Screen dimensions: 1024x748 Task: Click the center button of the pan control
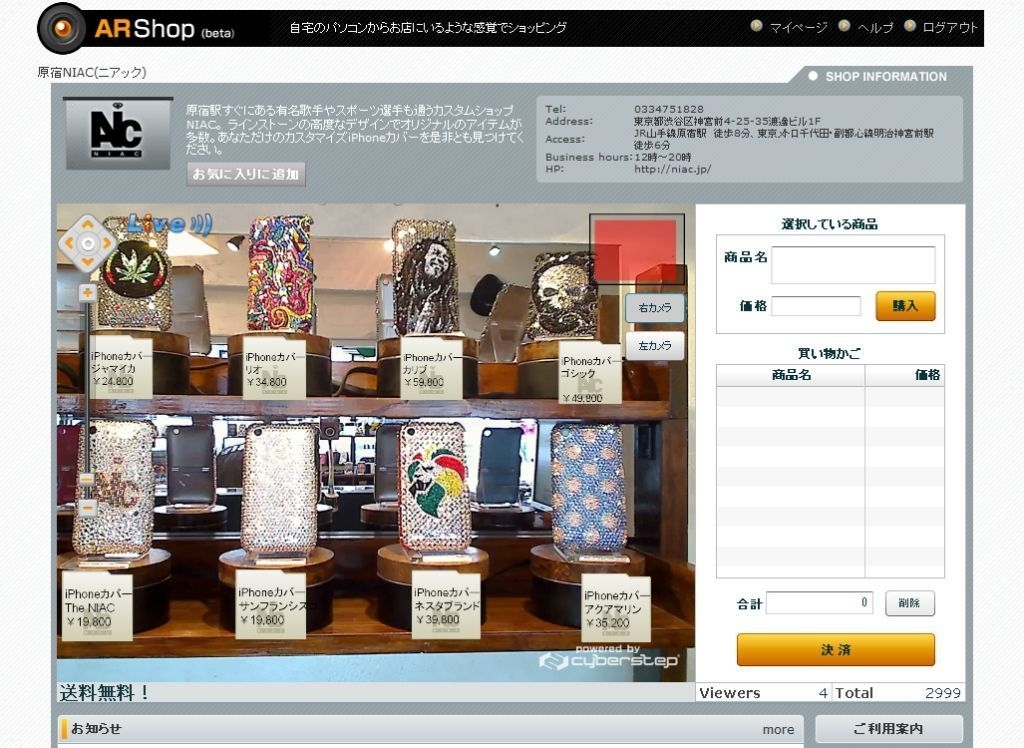point(88,244)
